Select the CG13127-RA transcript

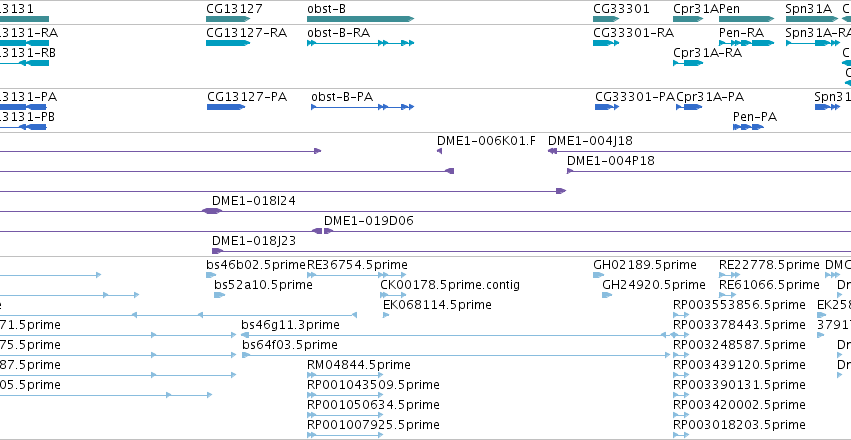[228, 43]
